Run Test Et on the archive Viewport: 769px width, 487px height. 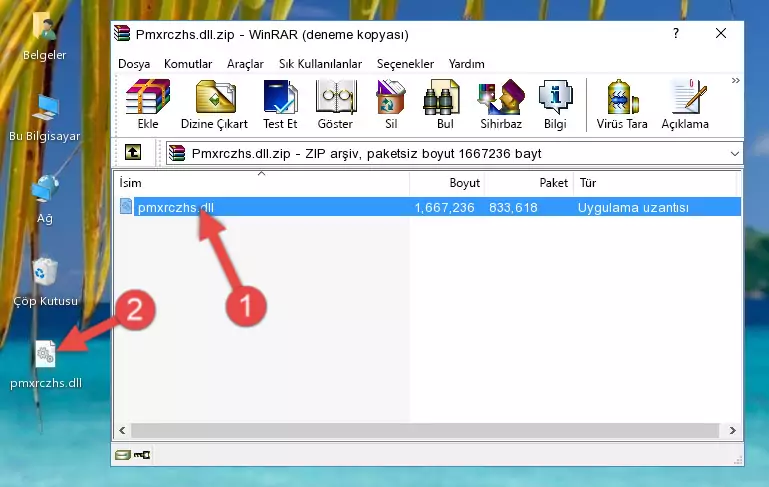tap(280, 104)
